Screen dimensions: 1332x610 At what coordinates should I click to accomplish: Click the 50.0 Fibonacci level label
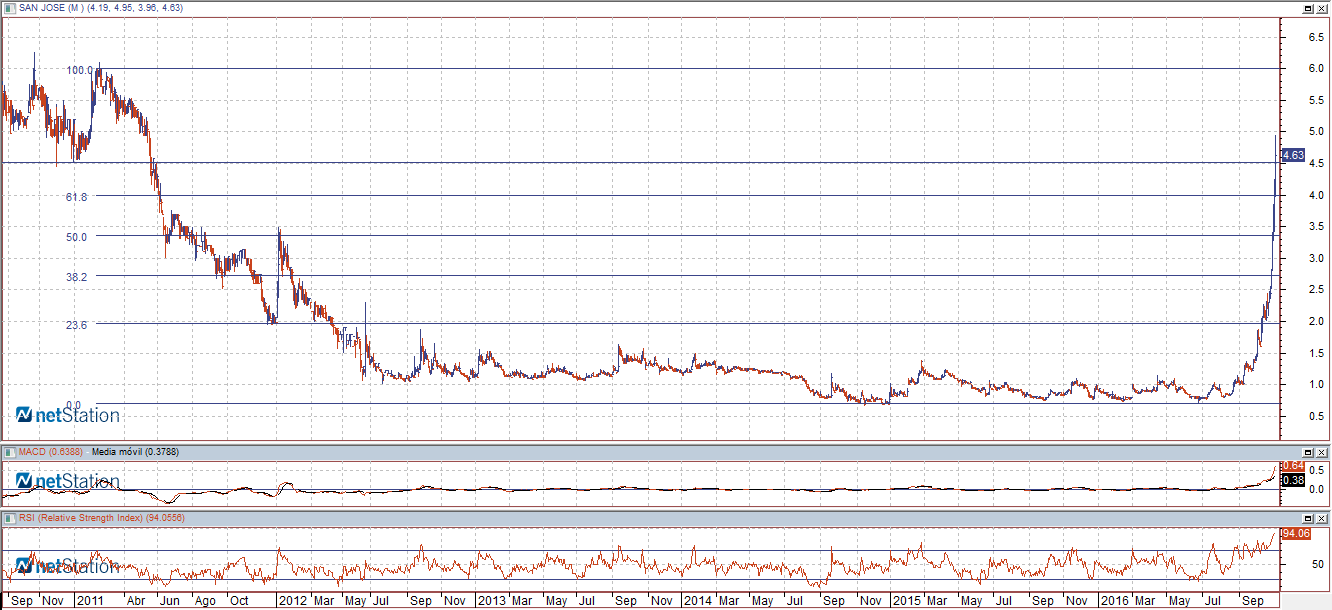click(77, 237)
